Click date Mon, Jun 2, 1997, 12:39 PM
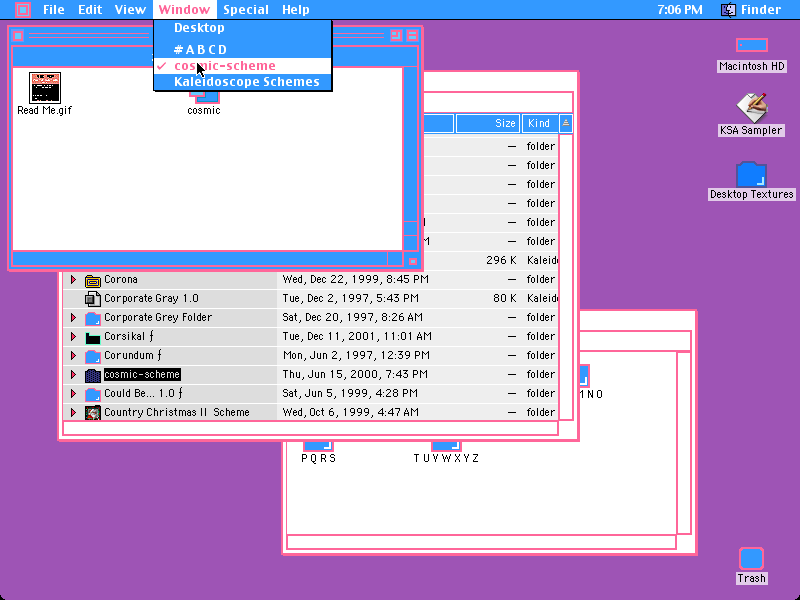Image resolution: width=800 pixels, height=600 pixels. pyautogui.click(x=356, y=355)
